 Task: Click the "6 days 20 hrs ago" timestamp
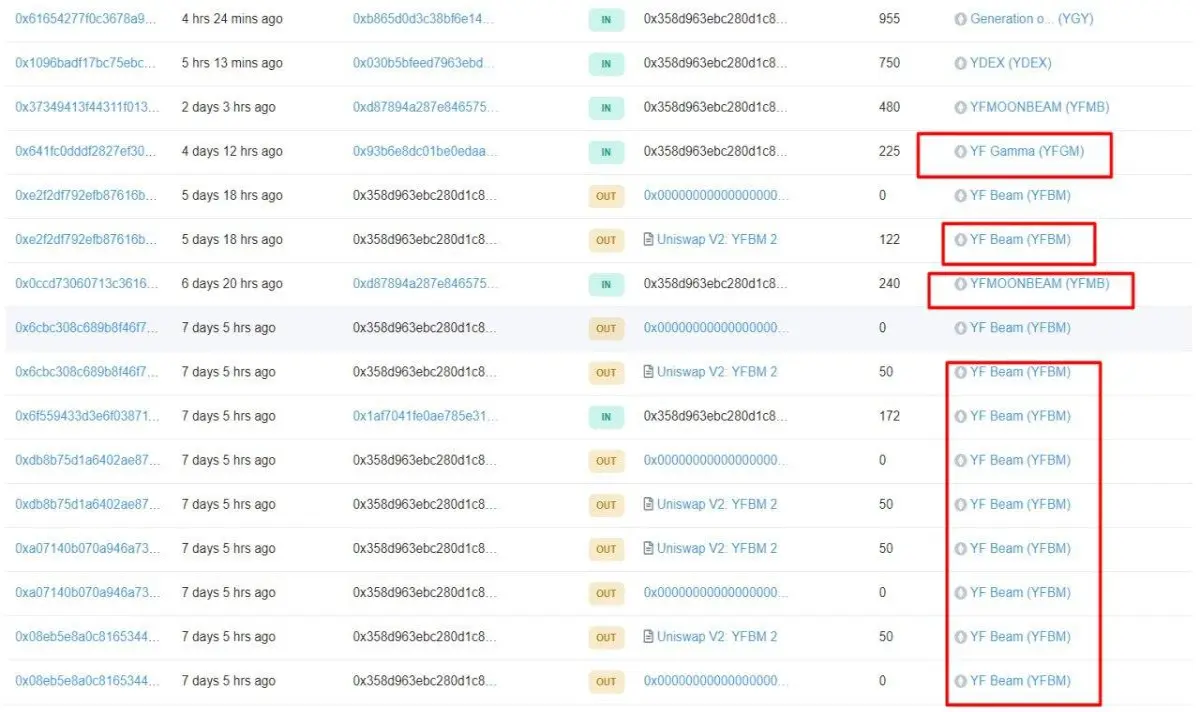click(232, 283)
